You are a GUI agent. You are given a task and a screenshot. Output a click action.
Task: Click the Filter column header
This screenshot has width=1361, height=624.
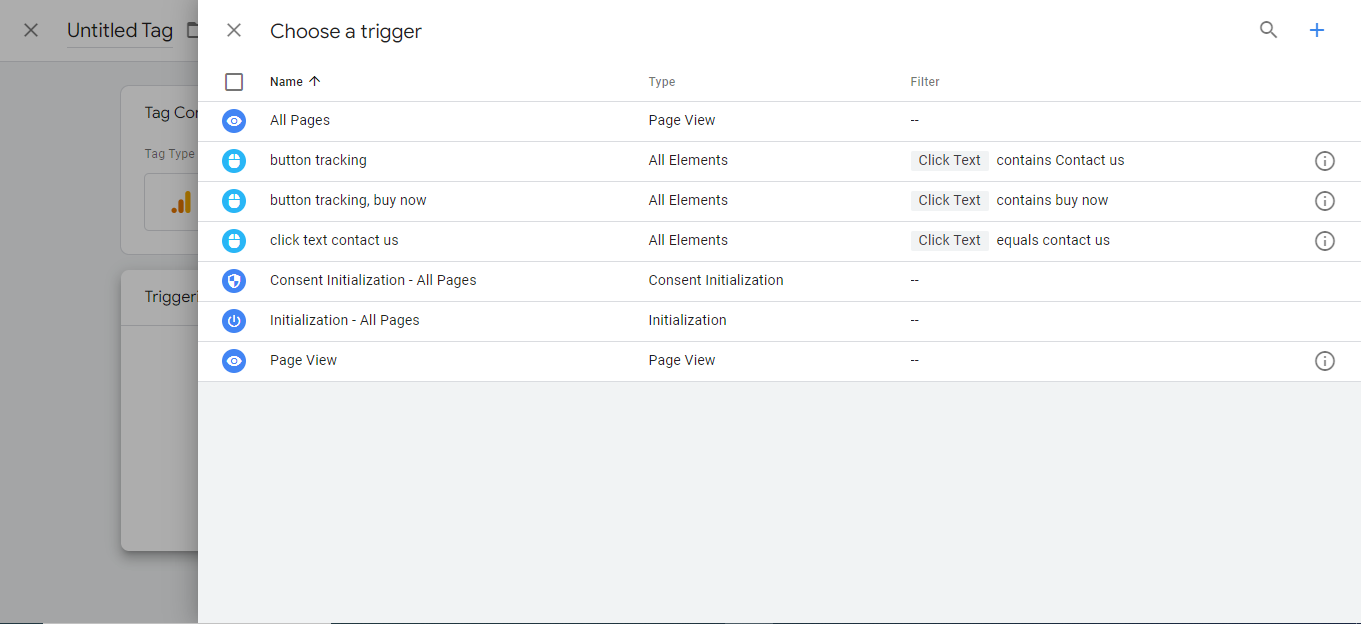pyautogui.click(x=924, y=82)
